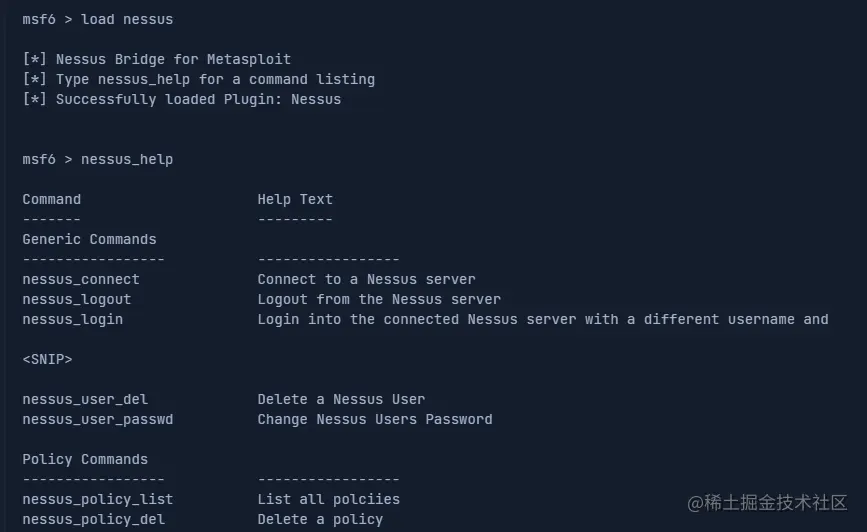
Task: Click the nessus_policy_del command
Action: tap(94, 519)
